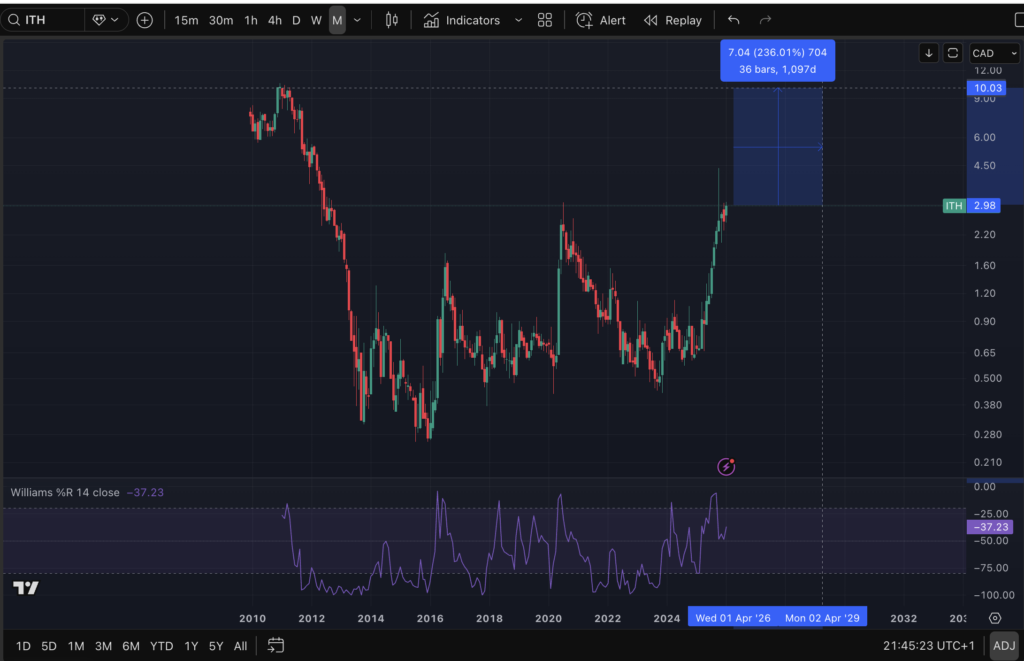Viewport: 1024px width, 661px height.
Task: Click the Alert button
Action: point(601,20)
